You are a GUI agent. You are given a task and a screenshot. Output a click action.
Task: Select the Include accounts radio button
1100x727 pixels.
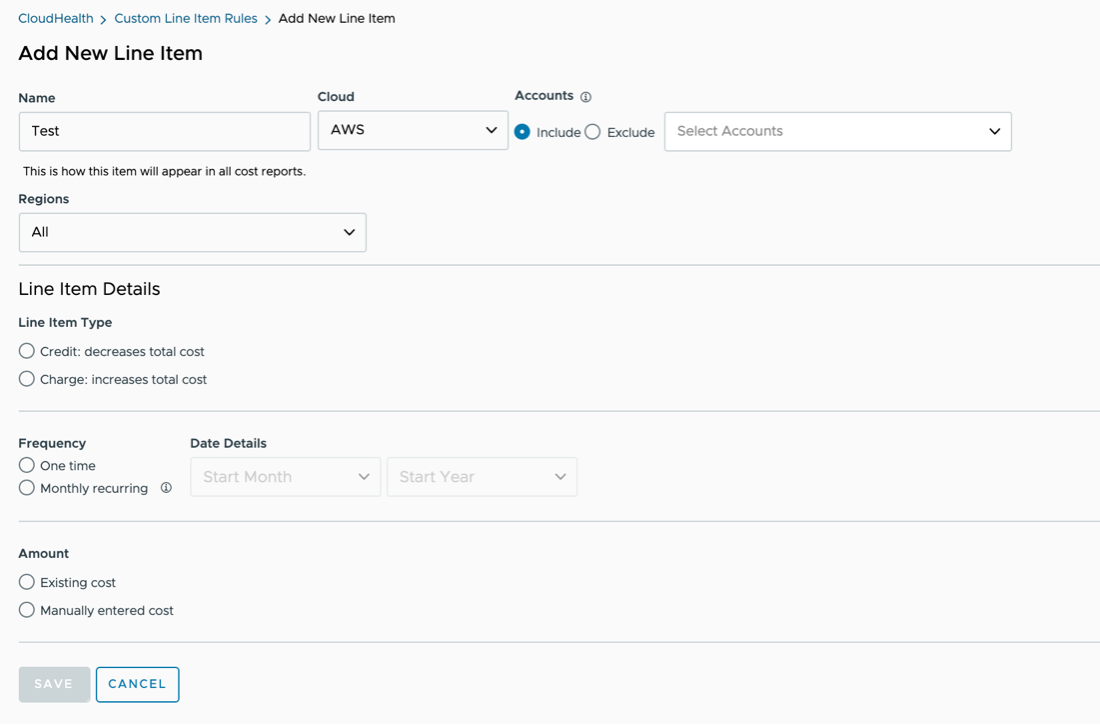click(x=522, y=132)
